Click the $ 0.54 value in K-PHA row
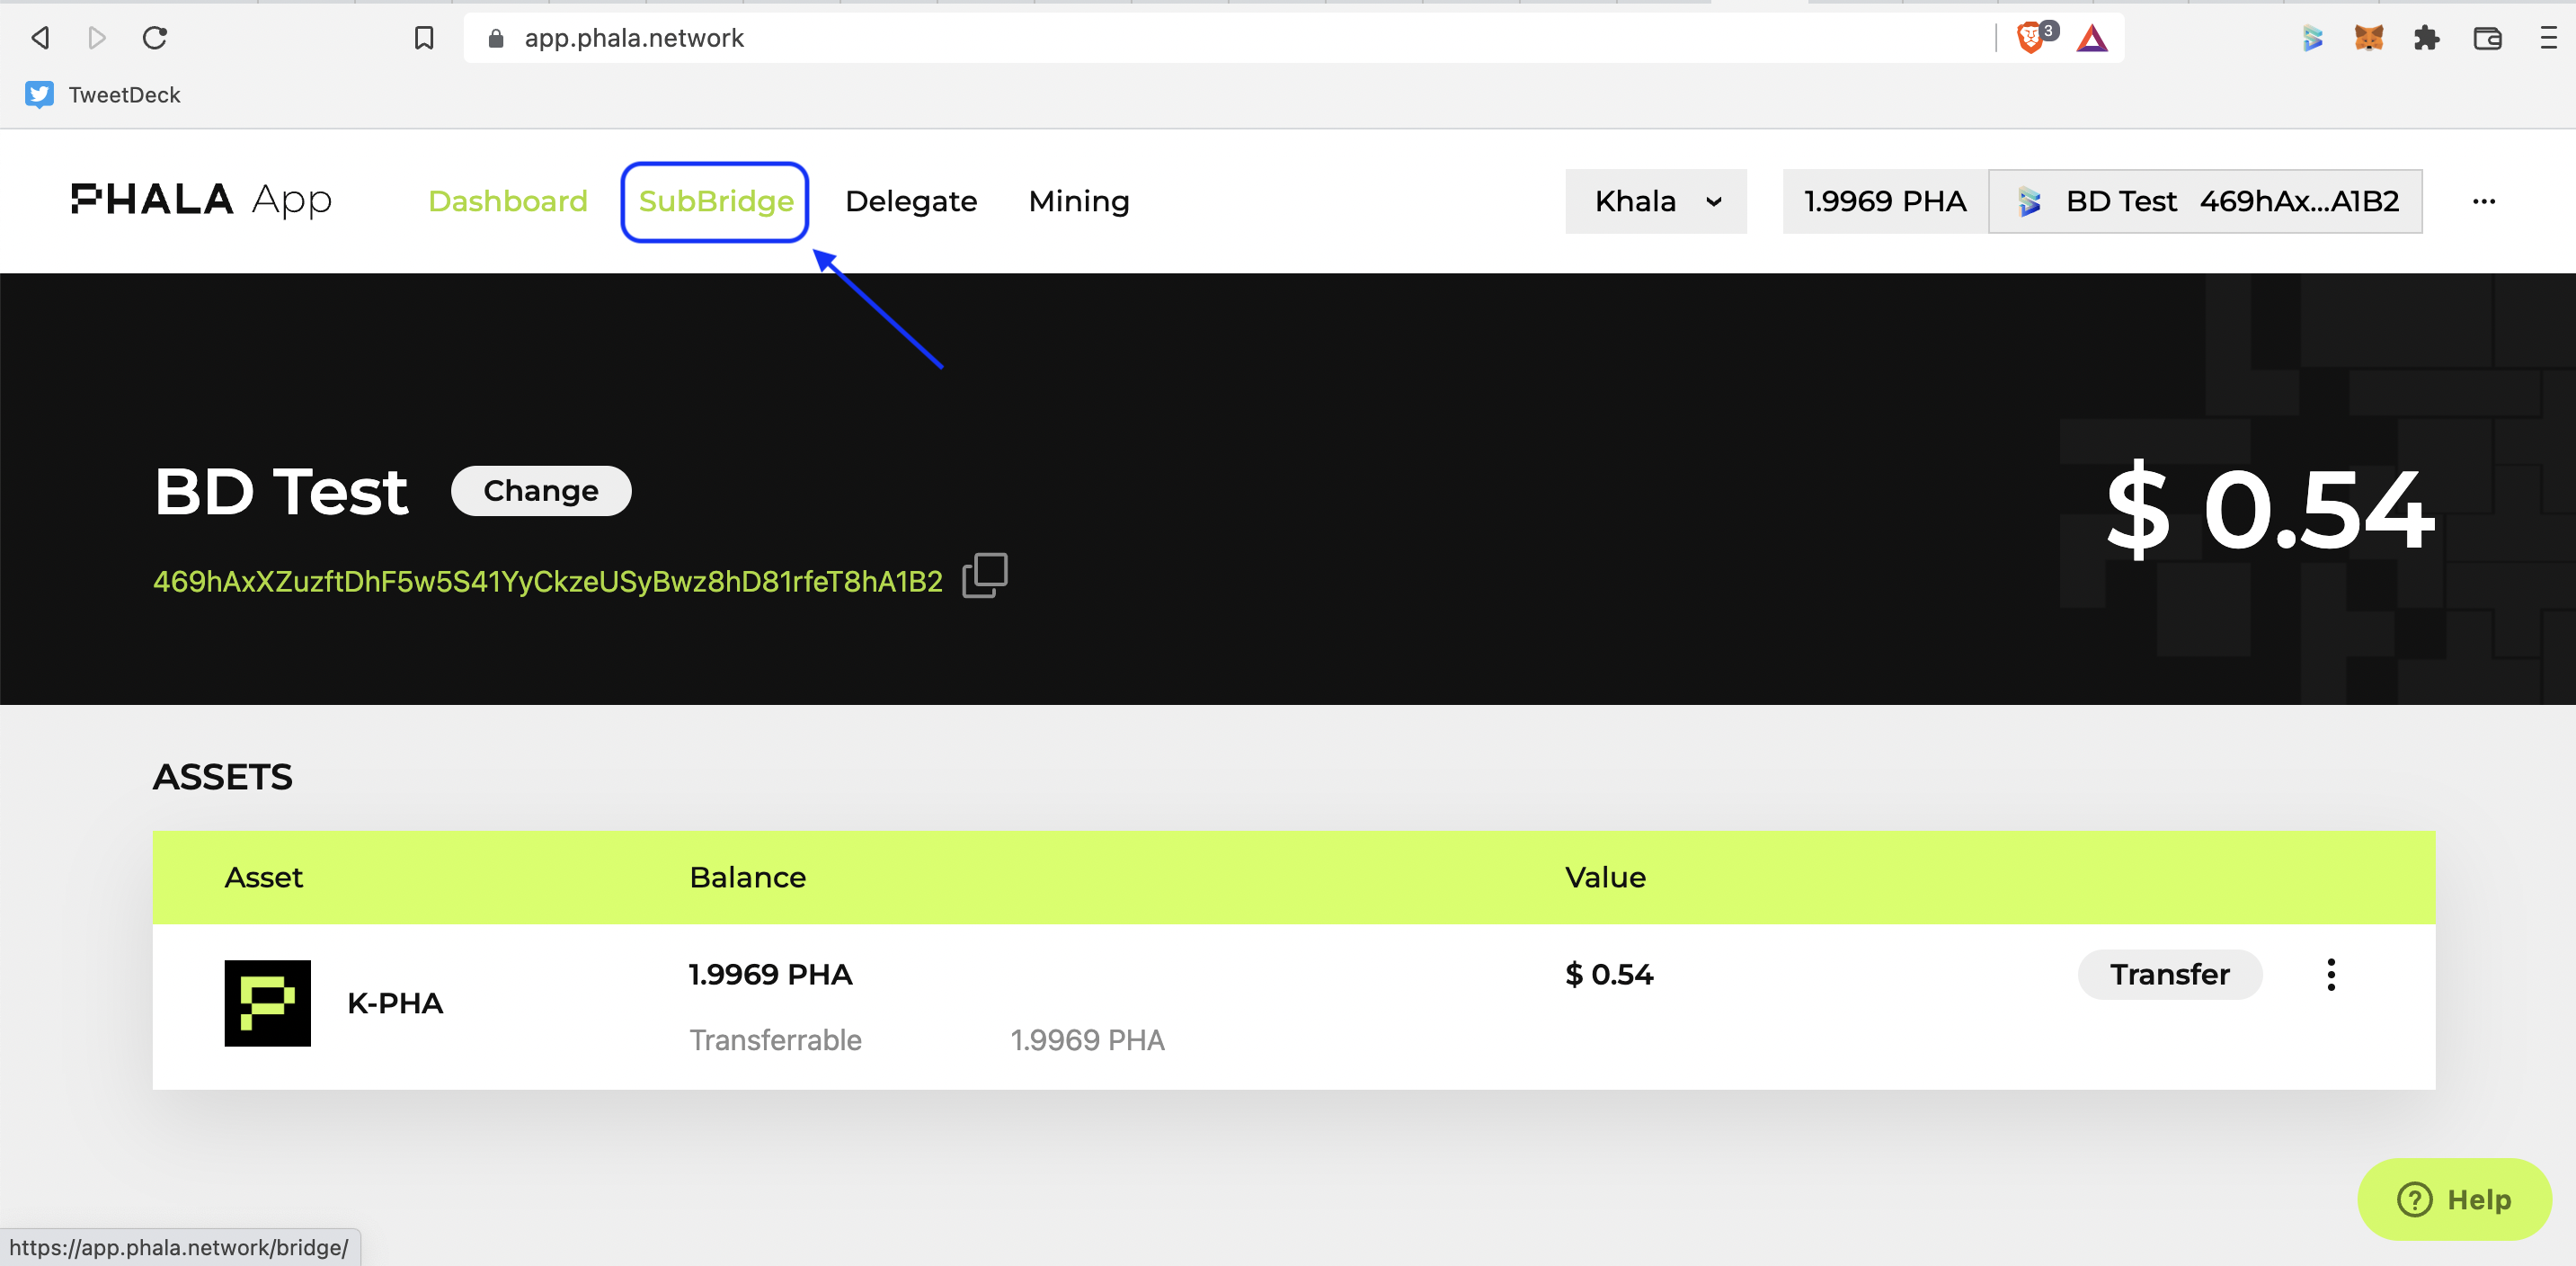The width and height of the screenshot is (2576, 1266). tap(1609, 974)
